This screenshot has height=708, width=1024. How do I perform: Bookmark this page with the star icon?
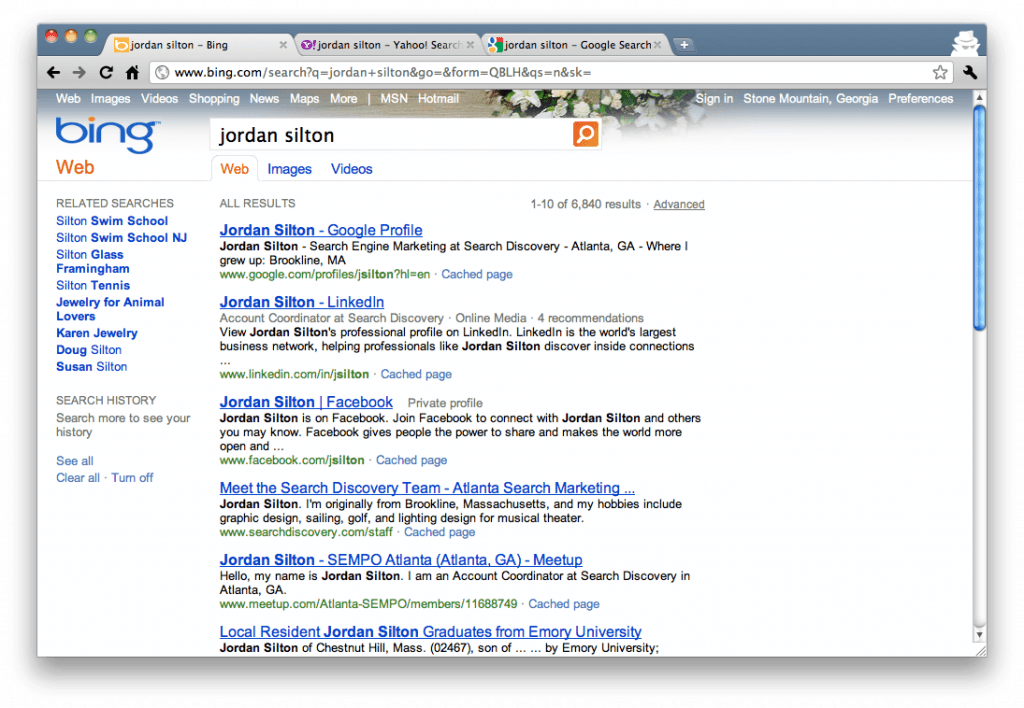tap(940, 72)
